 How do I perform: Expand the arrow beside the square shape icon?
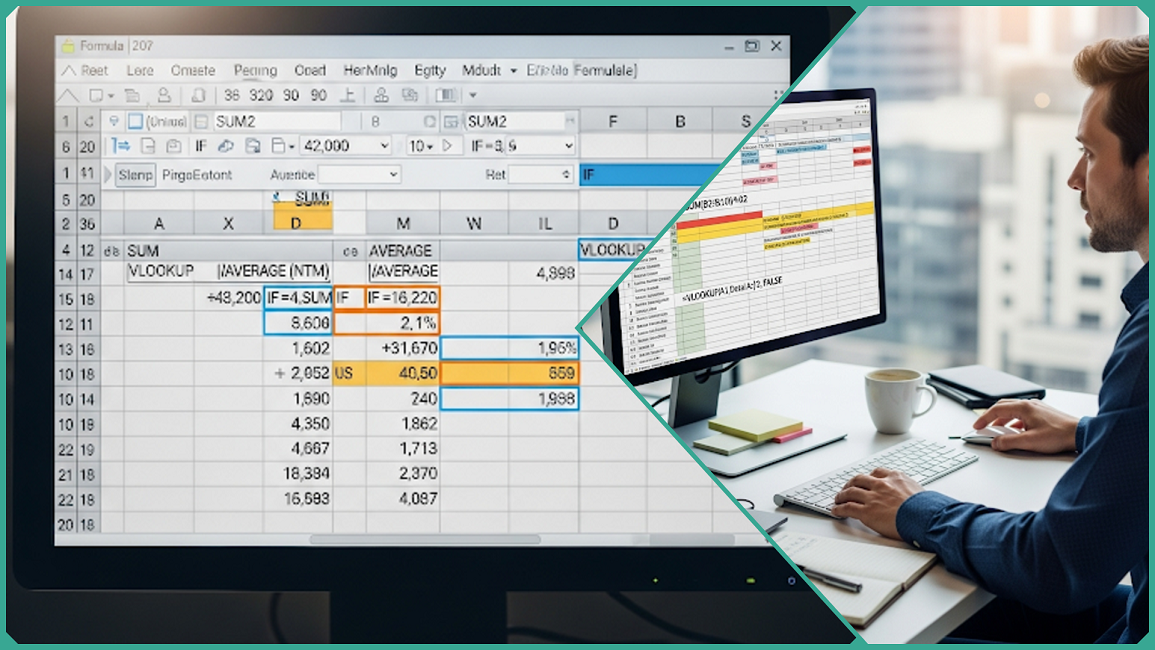[x=111, y=97]
